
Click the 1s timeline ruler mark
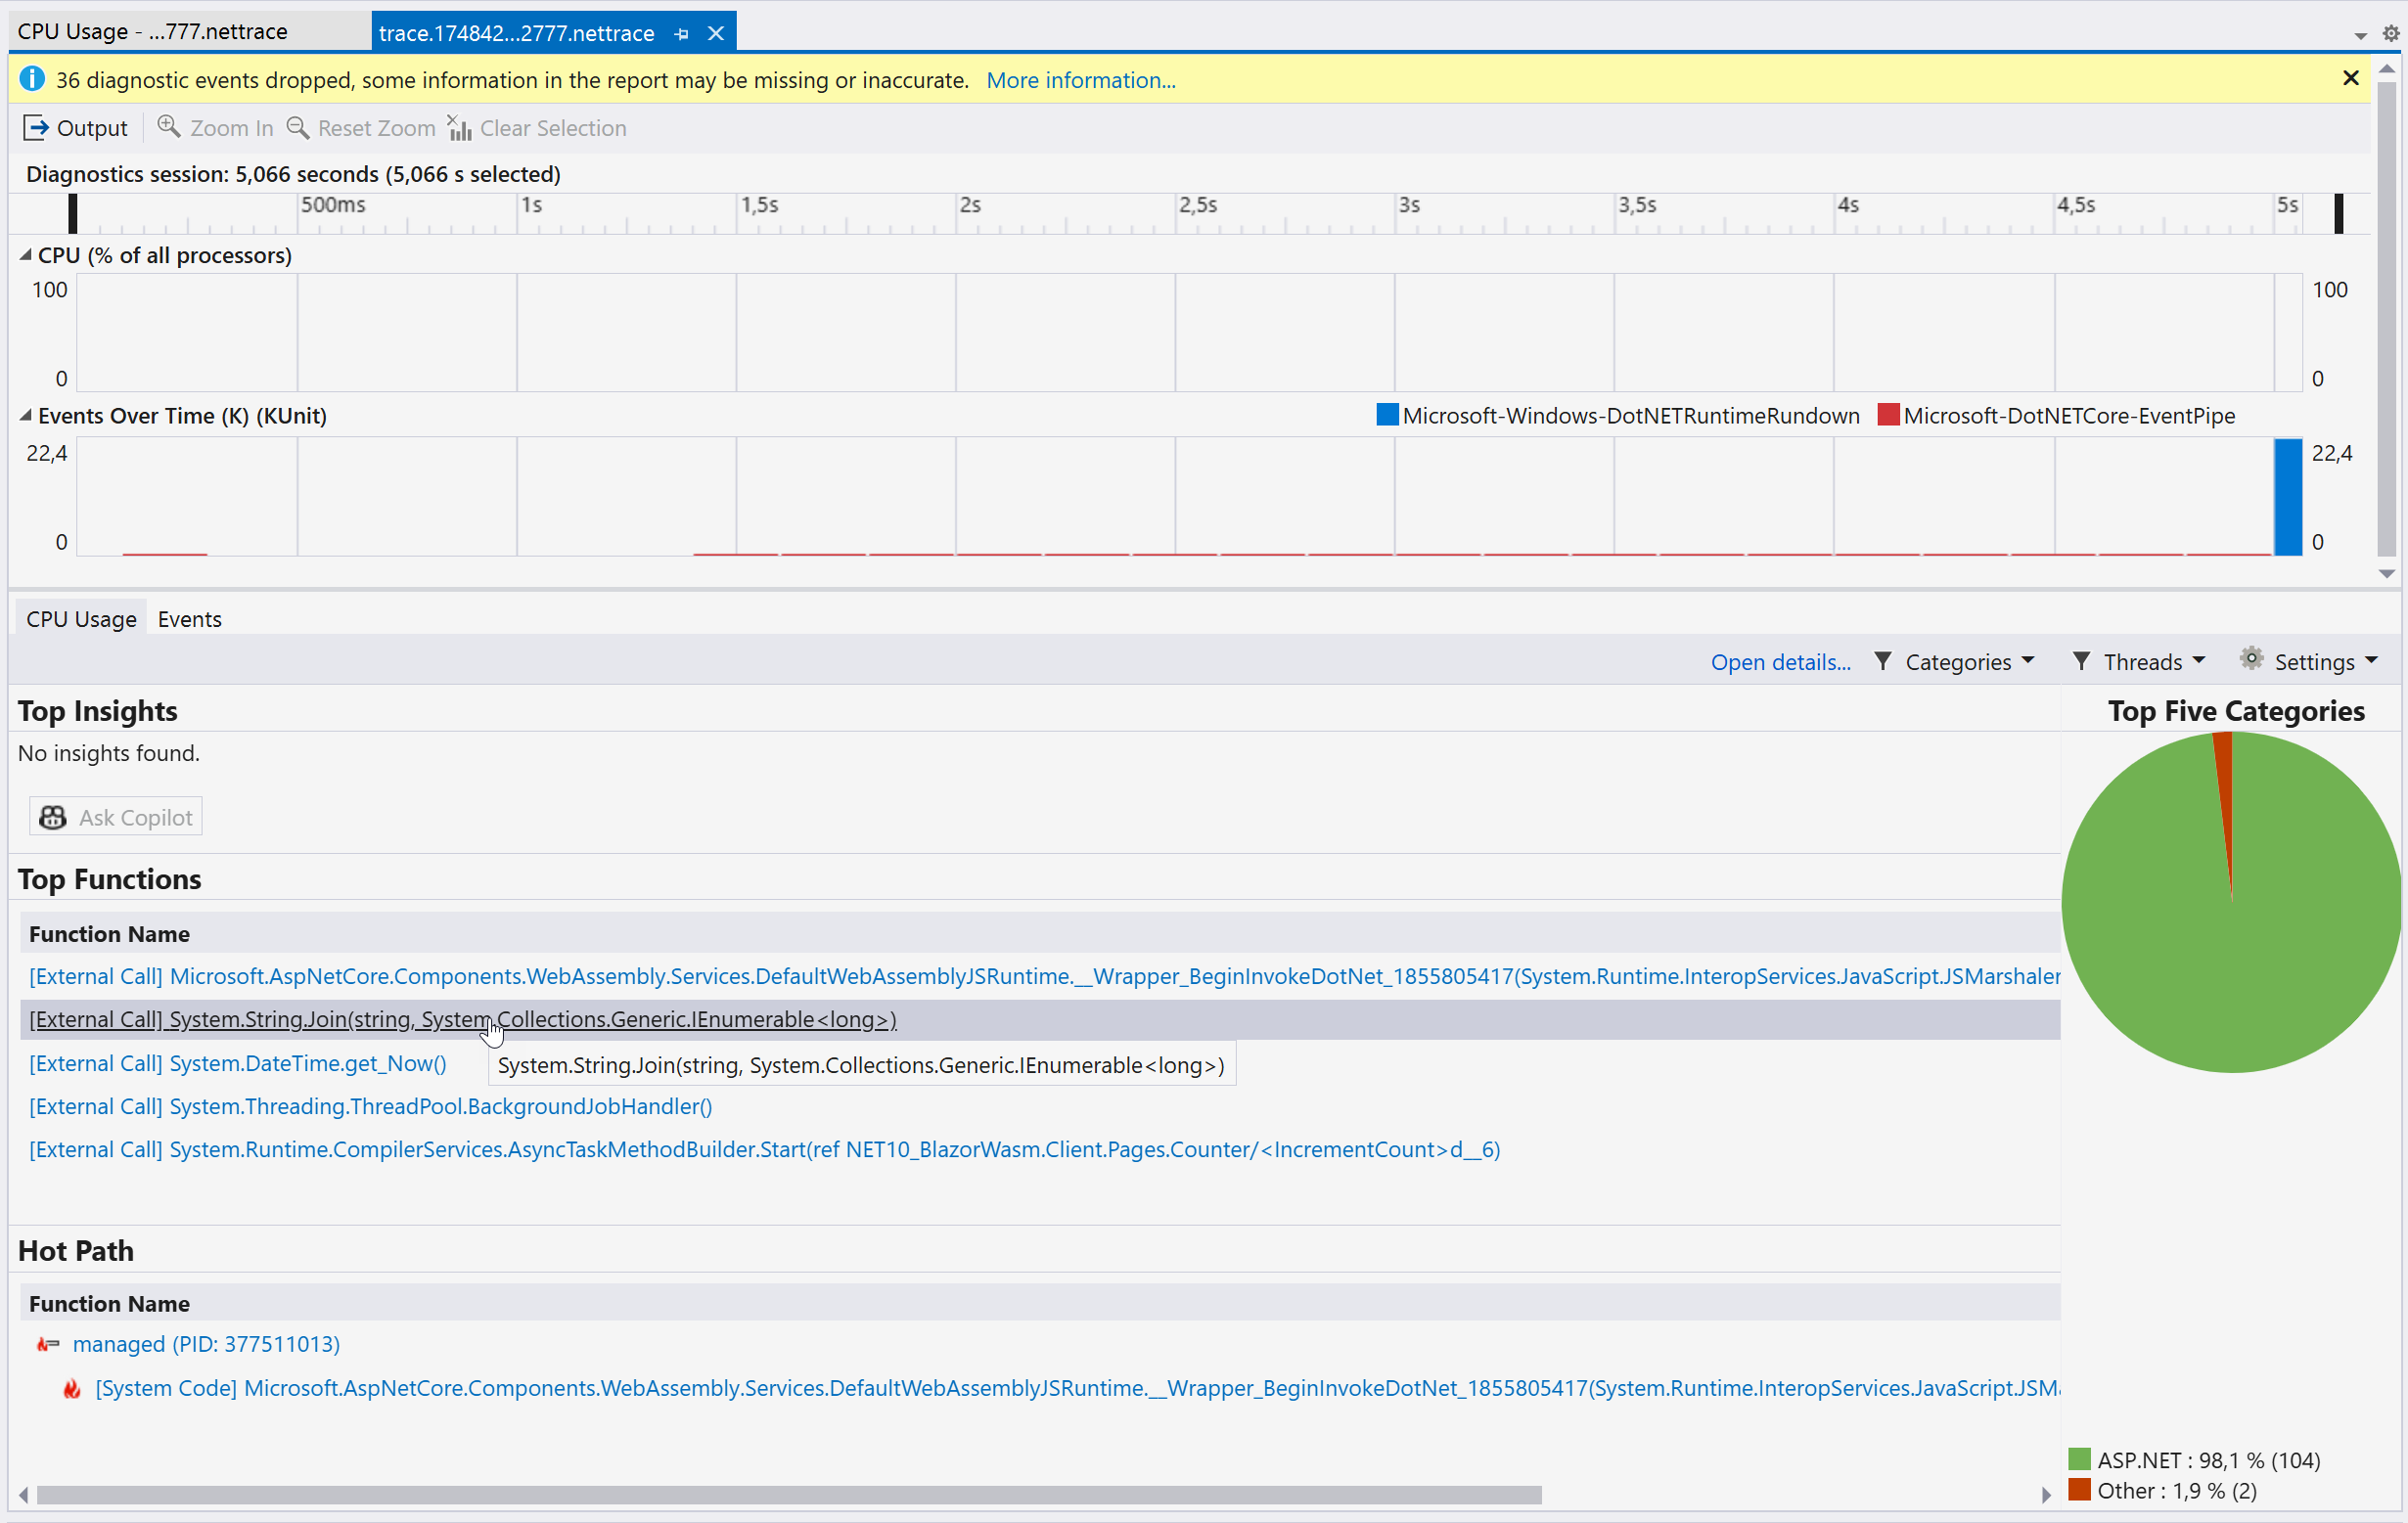[531, 205]
